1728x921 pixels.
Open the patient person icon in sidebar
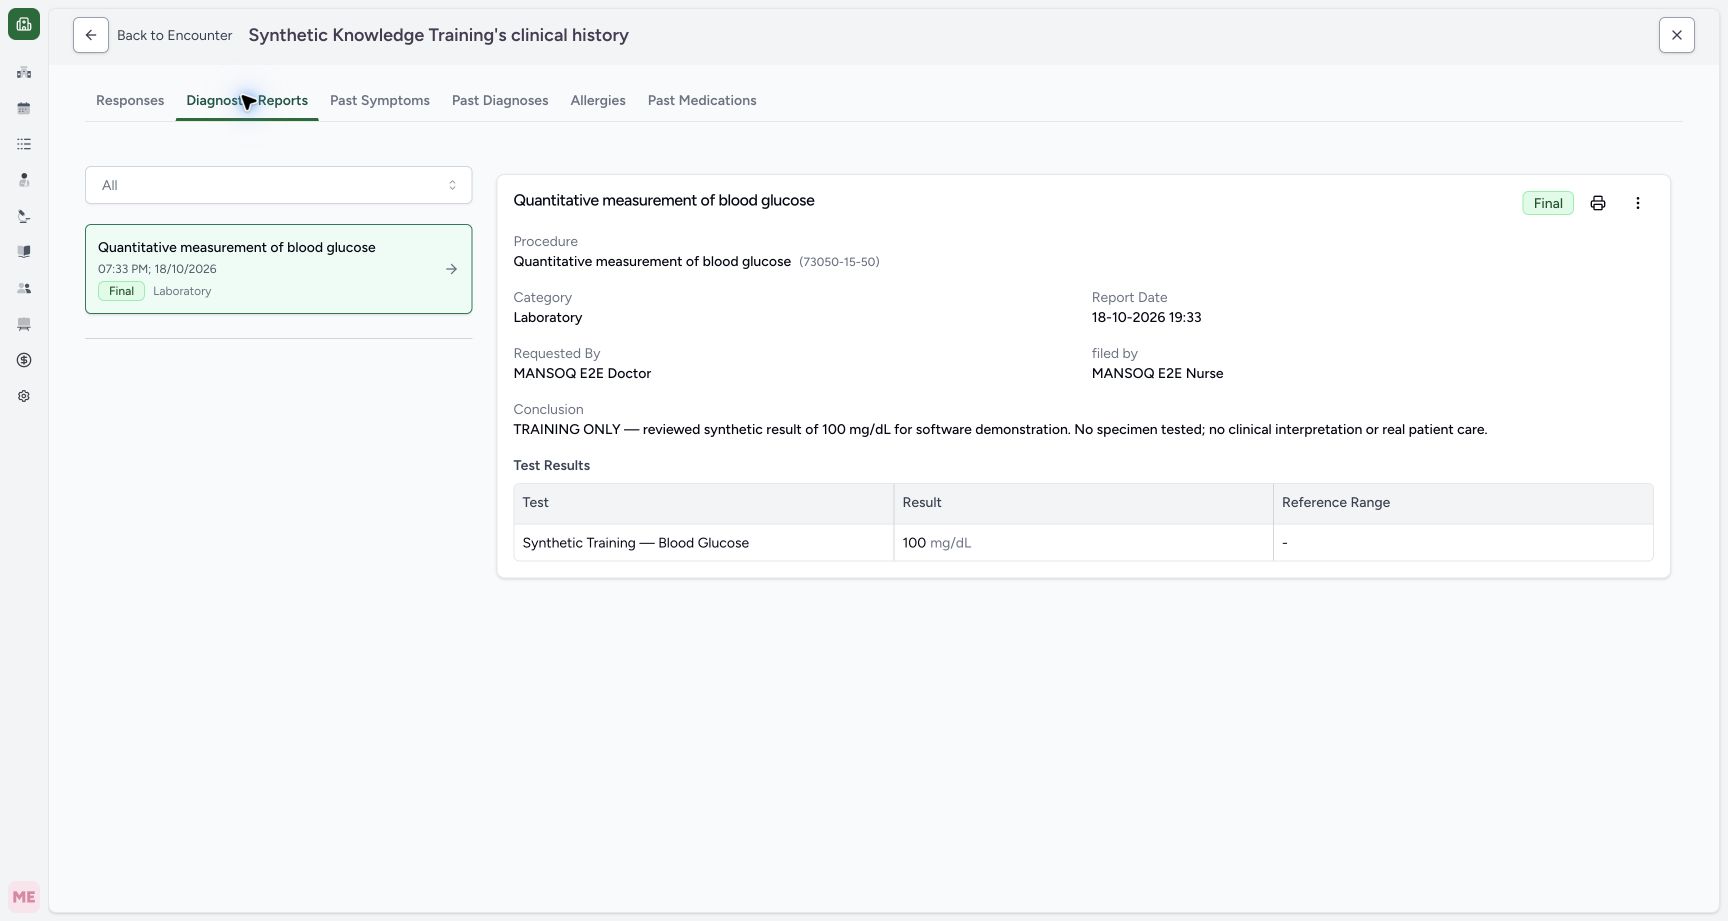[24, 180]
